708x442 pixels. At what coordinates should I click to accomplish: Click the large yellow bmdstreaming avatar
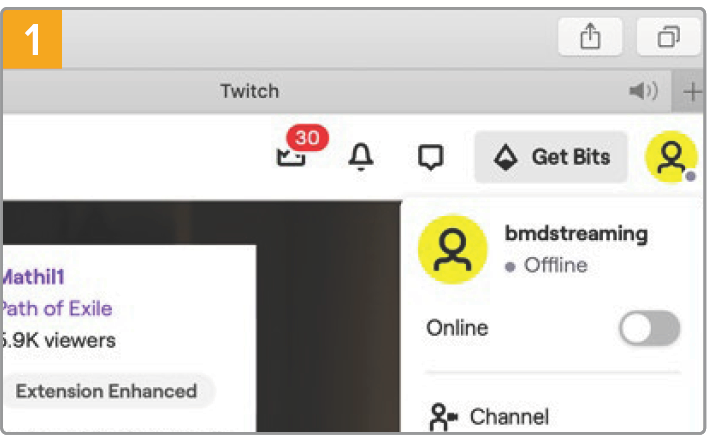pyautogui.click(x=452, y=250)
